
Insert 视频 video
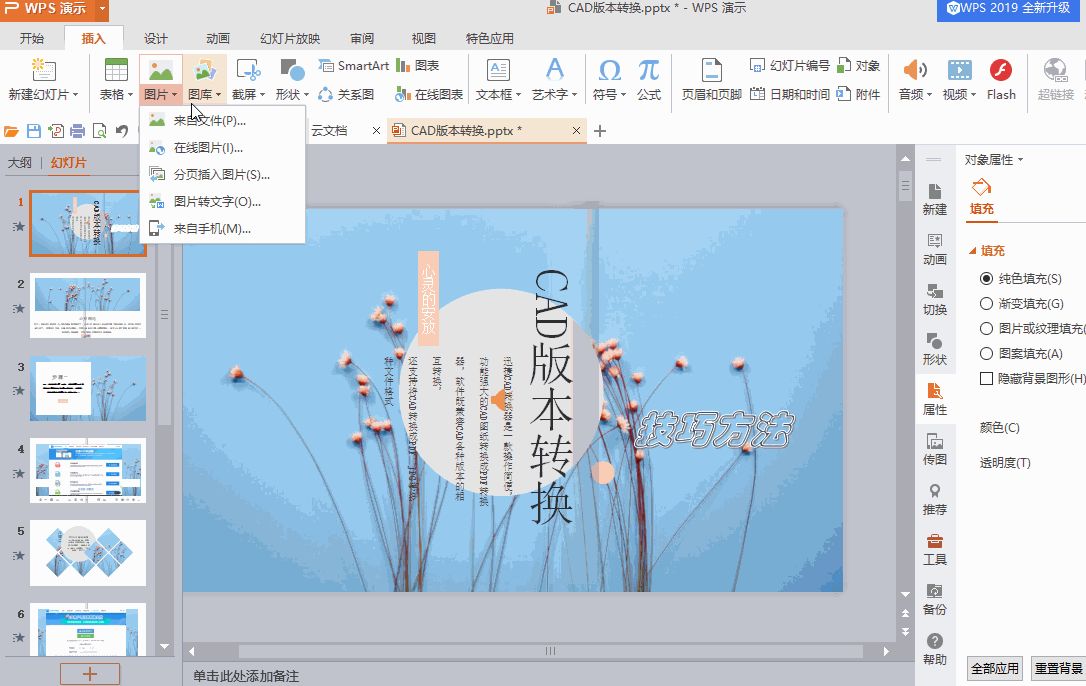(959, 80)
